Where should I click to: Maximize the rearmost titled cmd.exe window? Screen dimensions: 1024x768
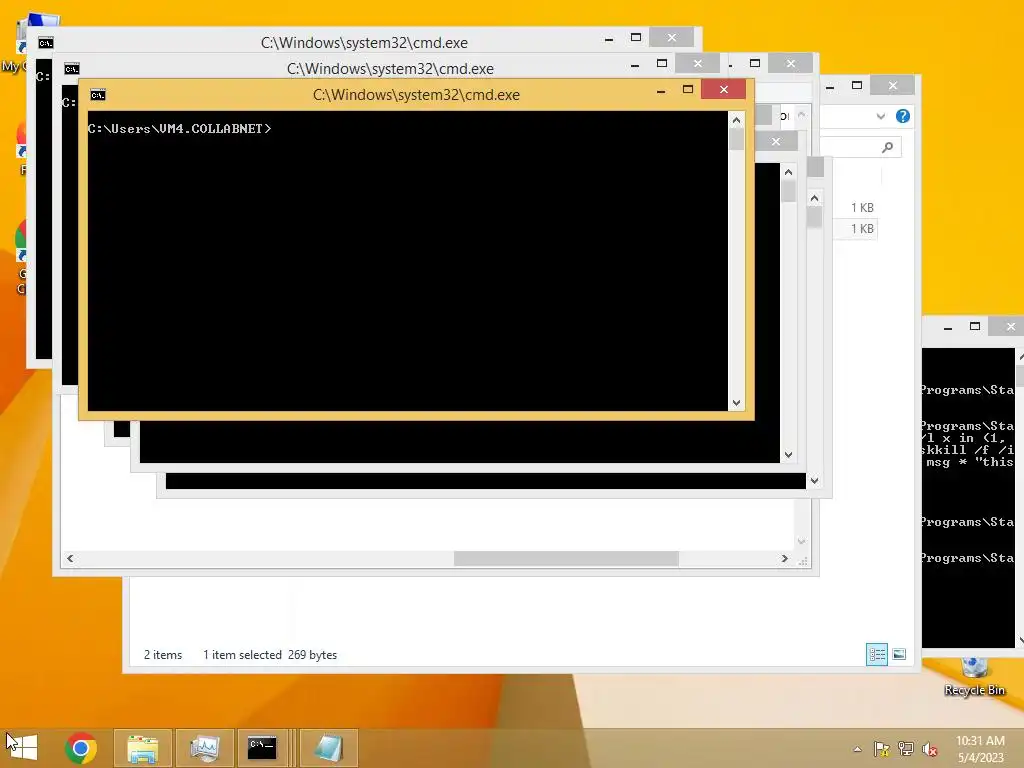(635, 37)
